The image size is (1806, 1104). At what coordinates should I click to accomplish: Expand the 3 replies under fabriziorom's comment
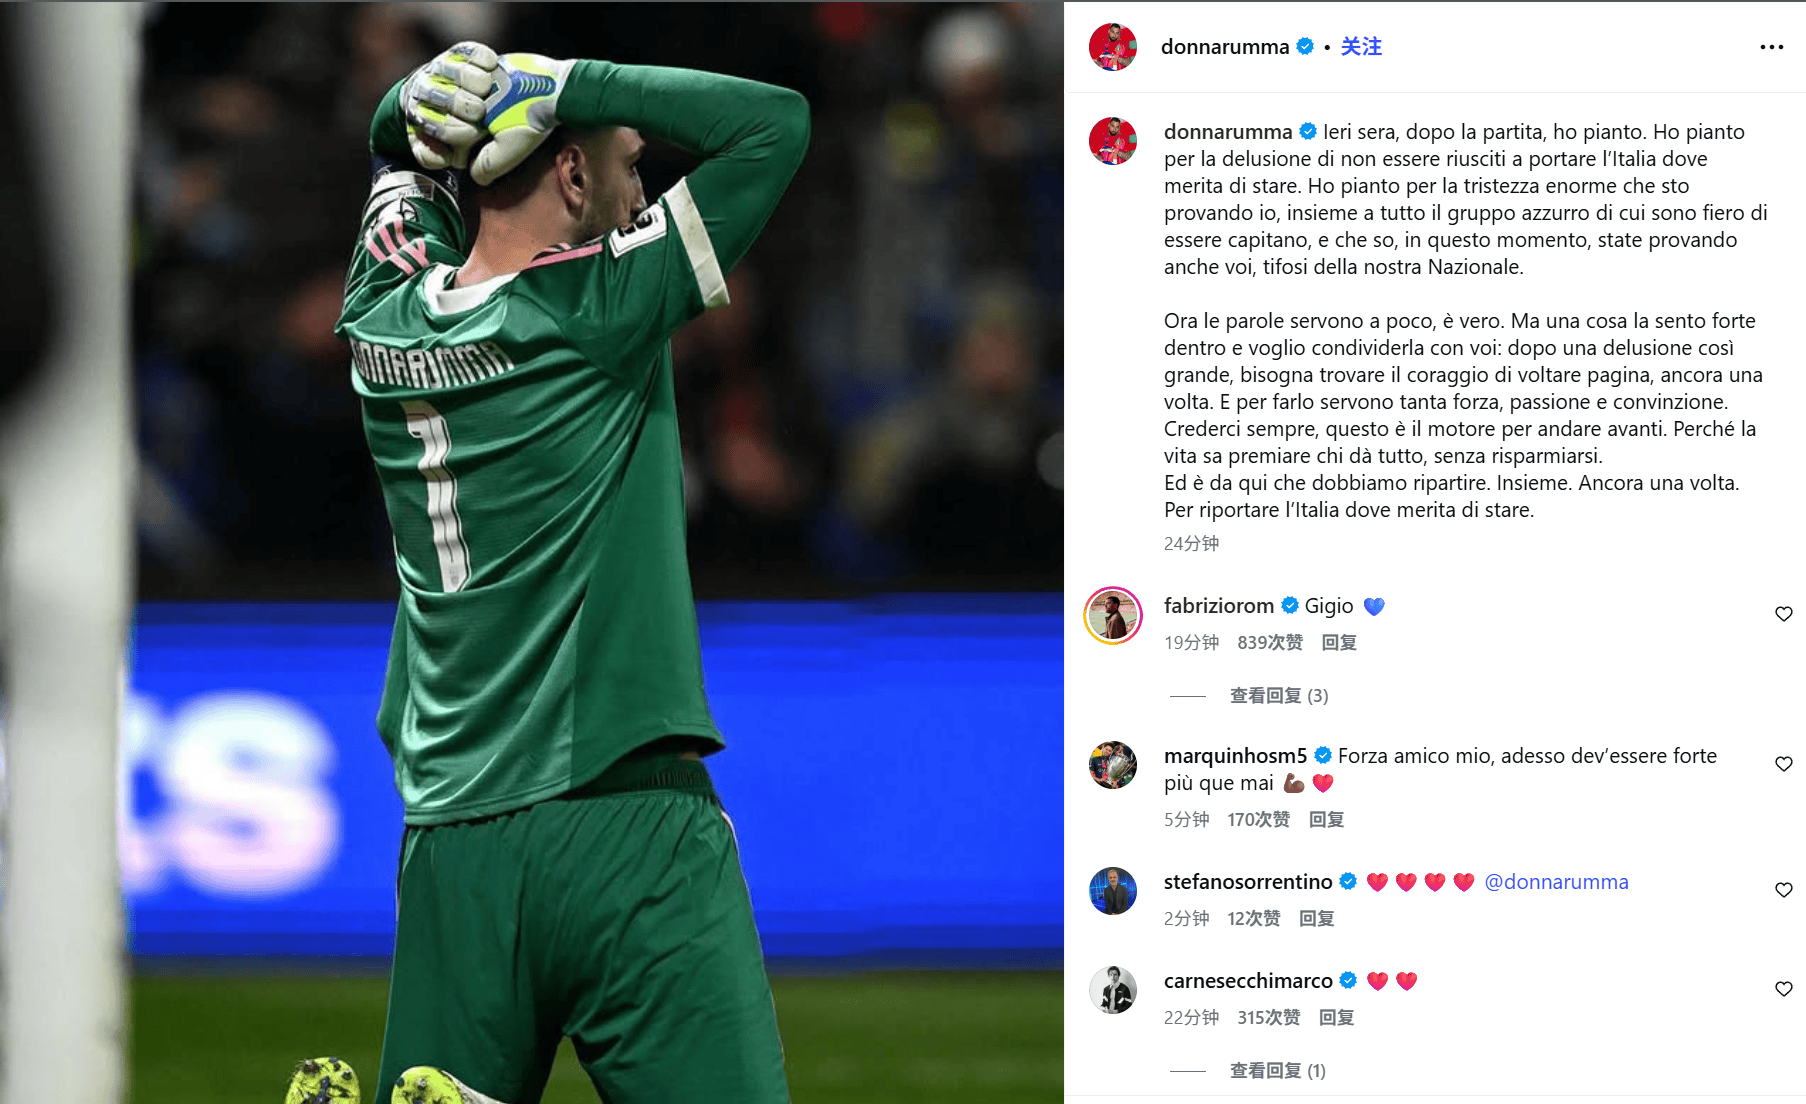point(1279,696)
